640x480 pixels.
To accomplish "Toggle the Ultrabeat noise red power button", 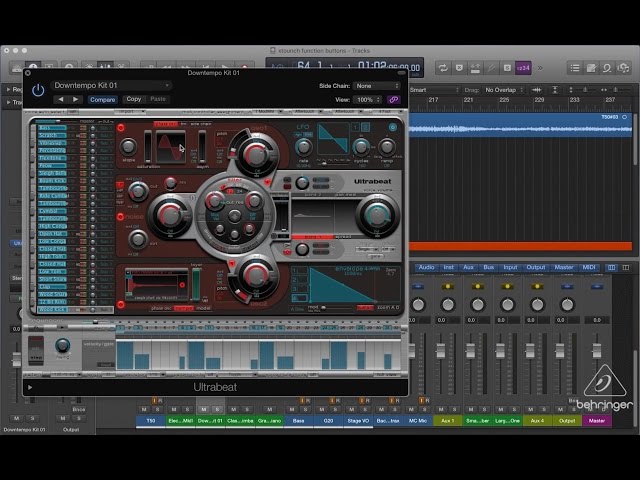I will pos(120,216).
